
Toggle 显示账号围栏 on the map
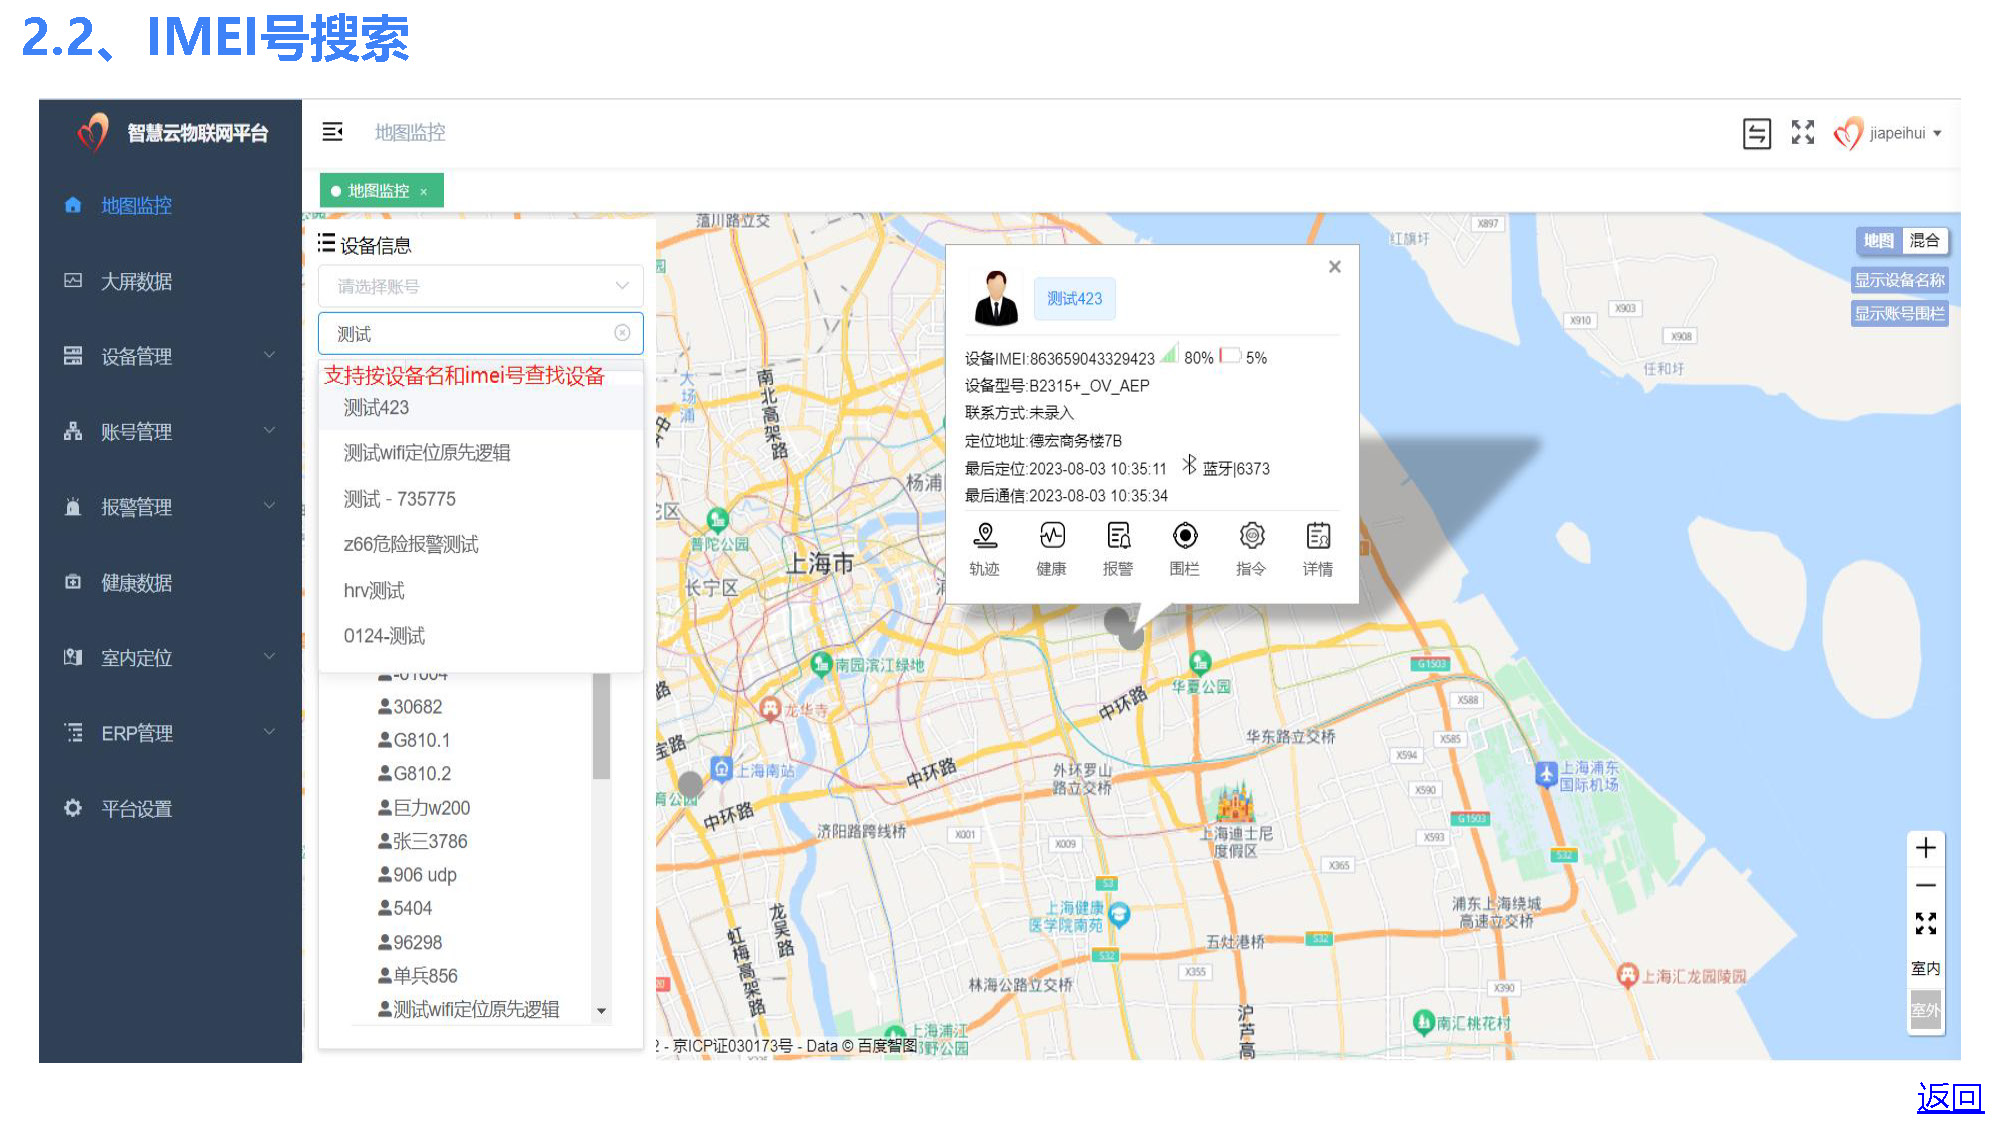point(1900,314)
